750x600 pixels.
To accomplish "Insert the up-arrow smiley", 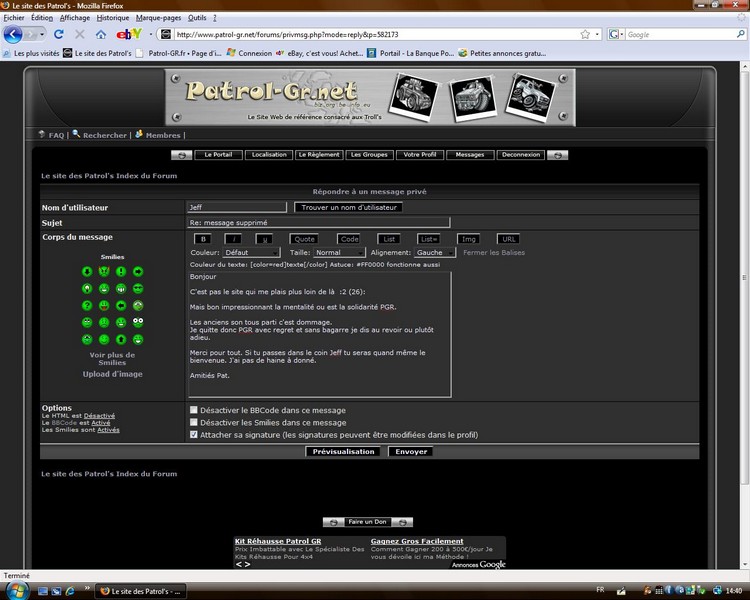I will [121, 340].
